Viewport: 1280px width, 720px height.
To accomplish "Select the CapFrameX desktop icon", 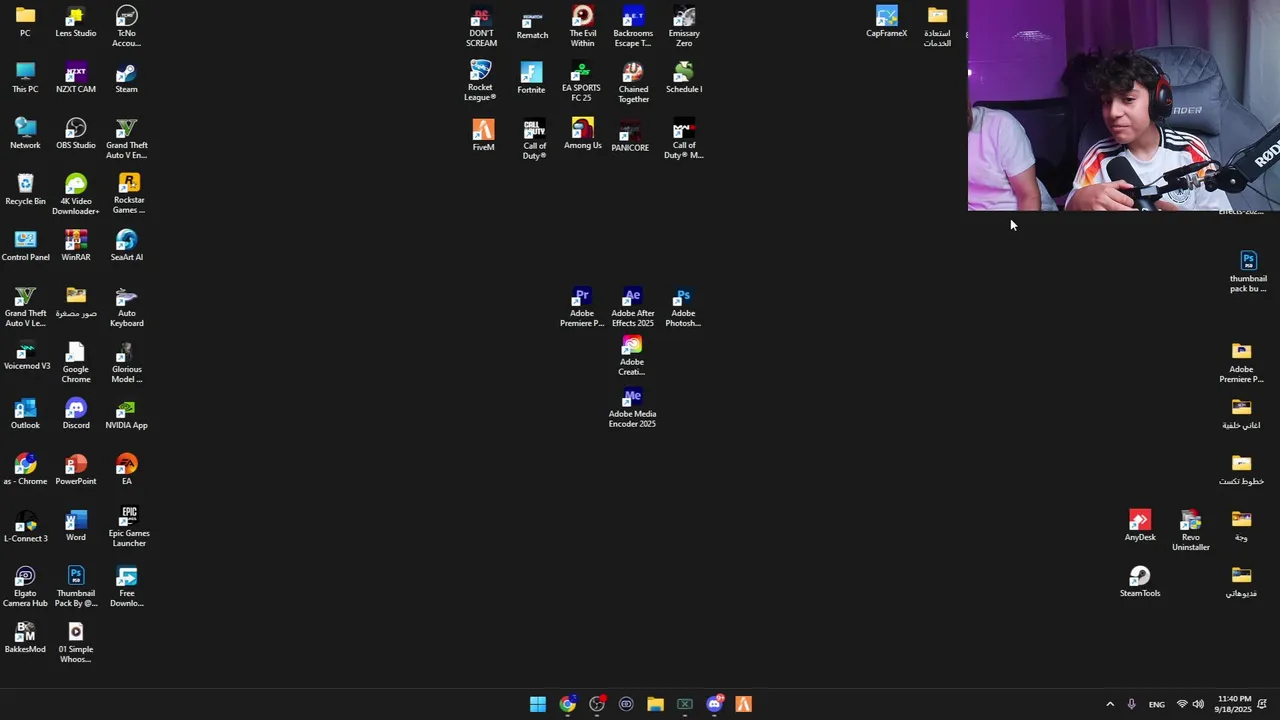I will [x=886, y=22].
